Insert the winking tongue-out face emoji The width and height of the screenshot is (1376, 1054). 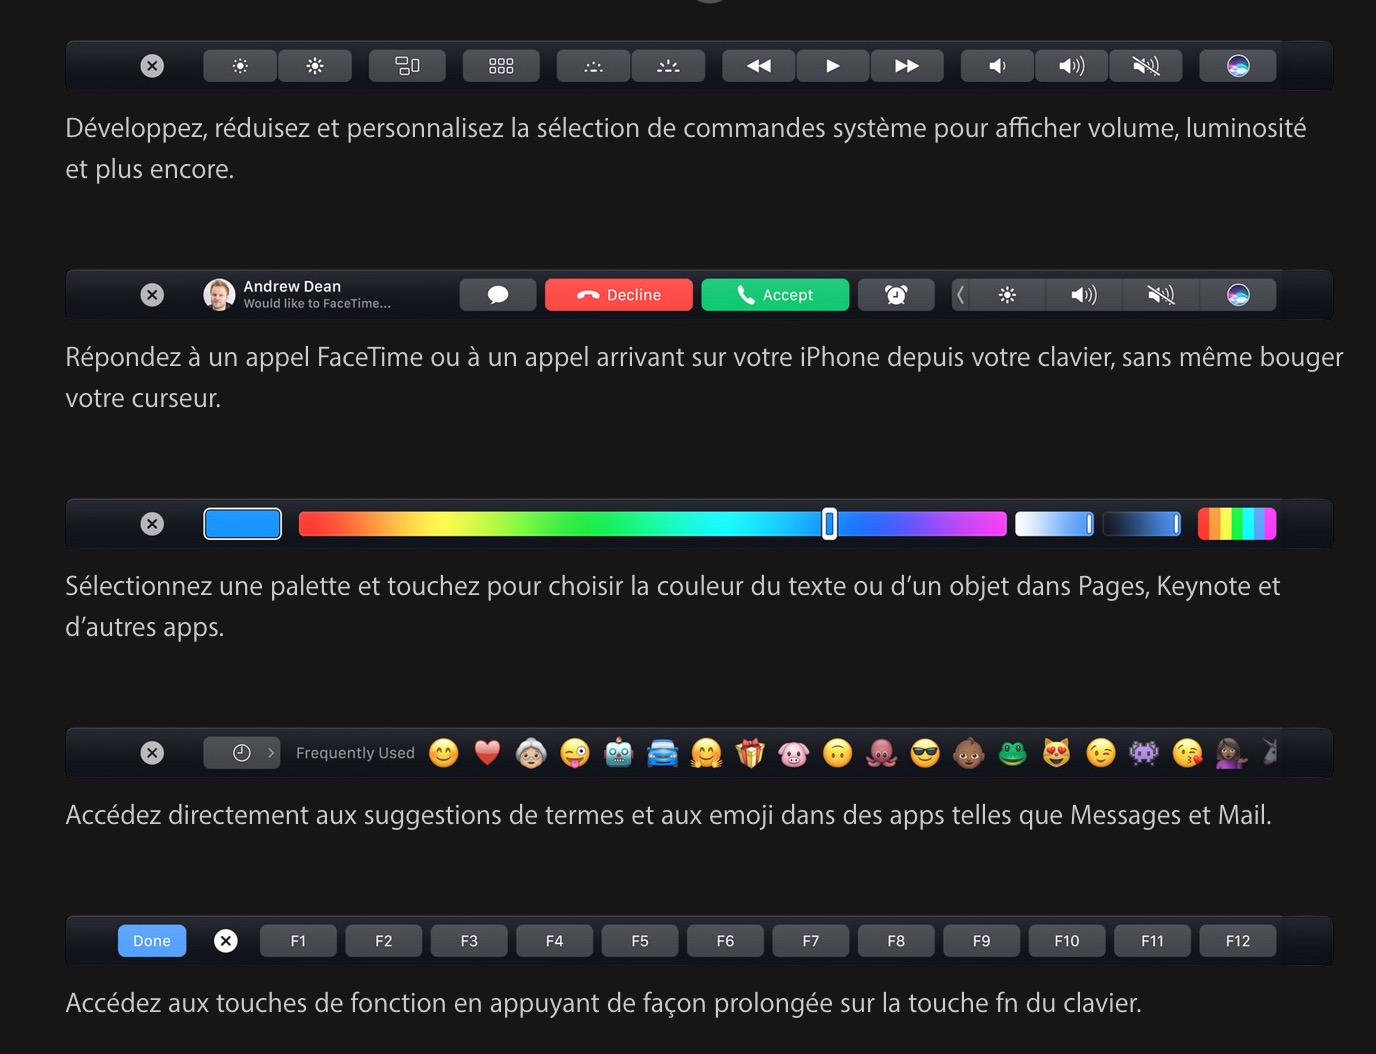[x=575, y=753]
